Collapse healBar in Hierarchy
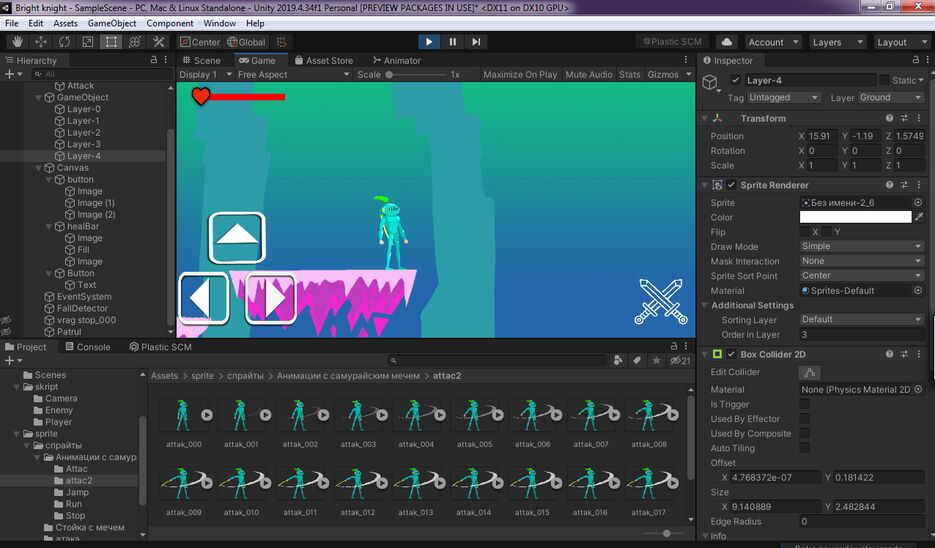Viewport: 935px width, 548px height. [x=49, y=227]
